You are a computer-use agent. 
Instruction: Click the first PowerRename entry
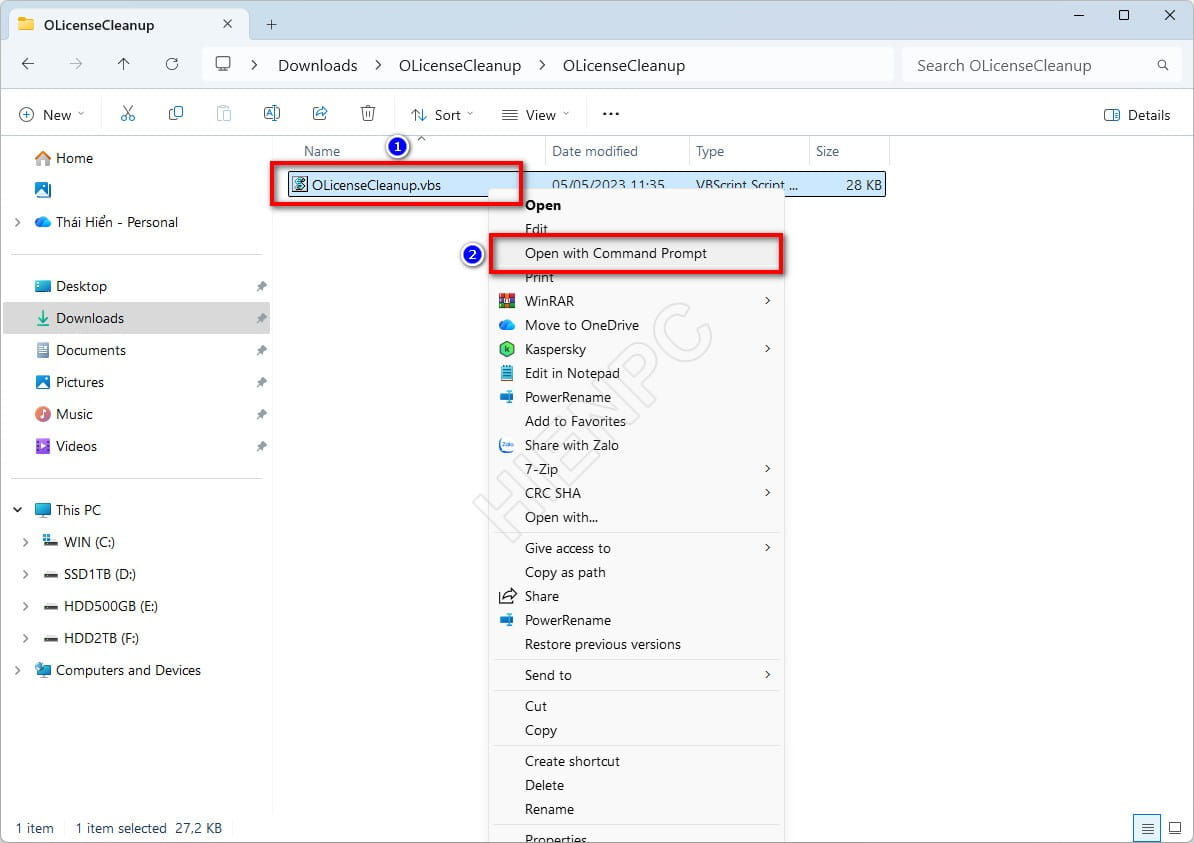636,397
